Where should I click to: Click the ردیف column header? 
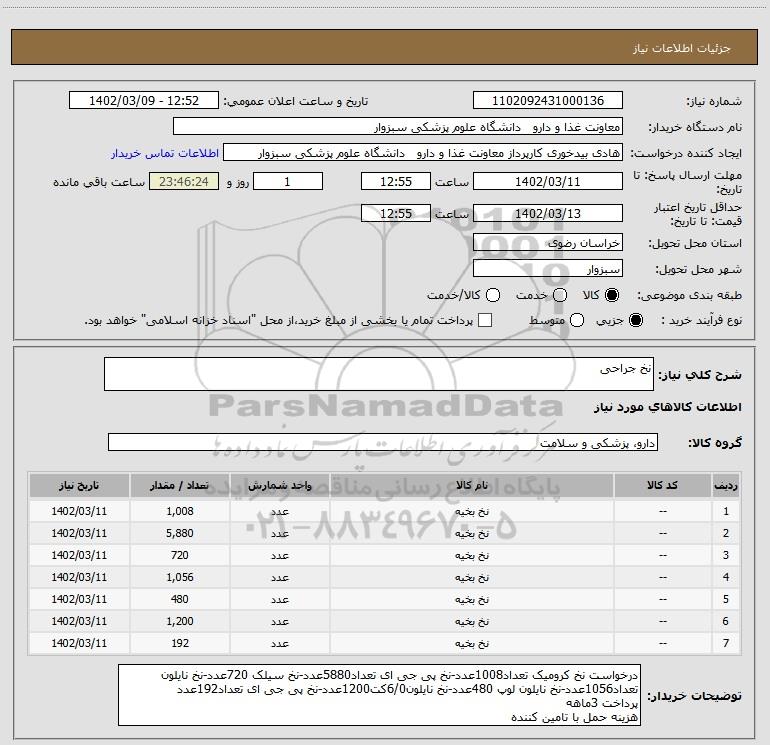(726, 486)
